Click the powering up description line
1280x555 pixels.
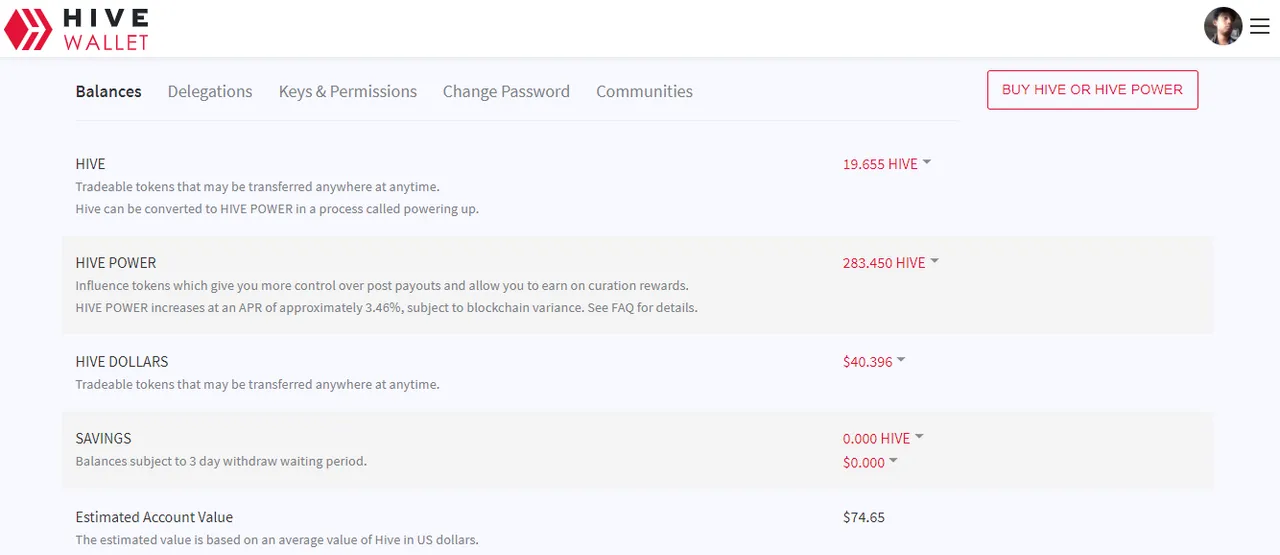pyautogui.click(x=277, y=209)
